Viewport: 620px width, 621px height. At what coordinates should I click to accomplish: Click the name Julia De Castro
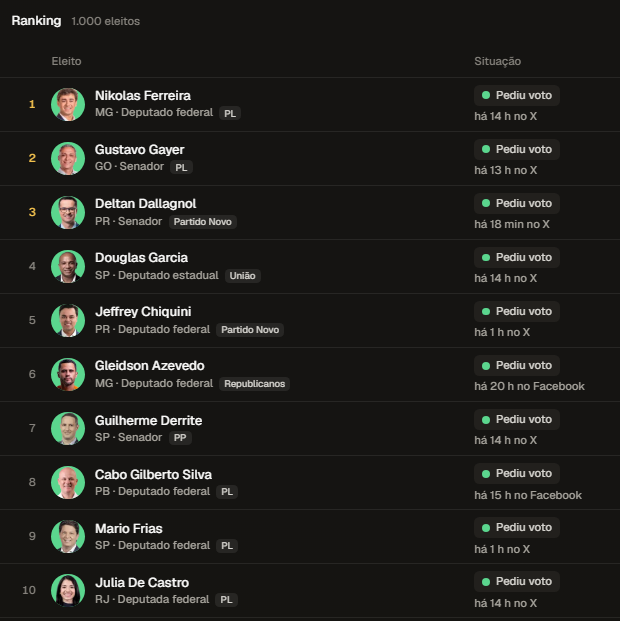(142, 583)
